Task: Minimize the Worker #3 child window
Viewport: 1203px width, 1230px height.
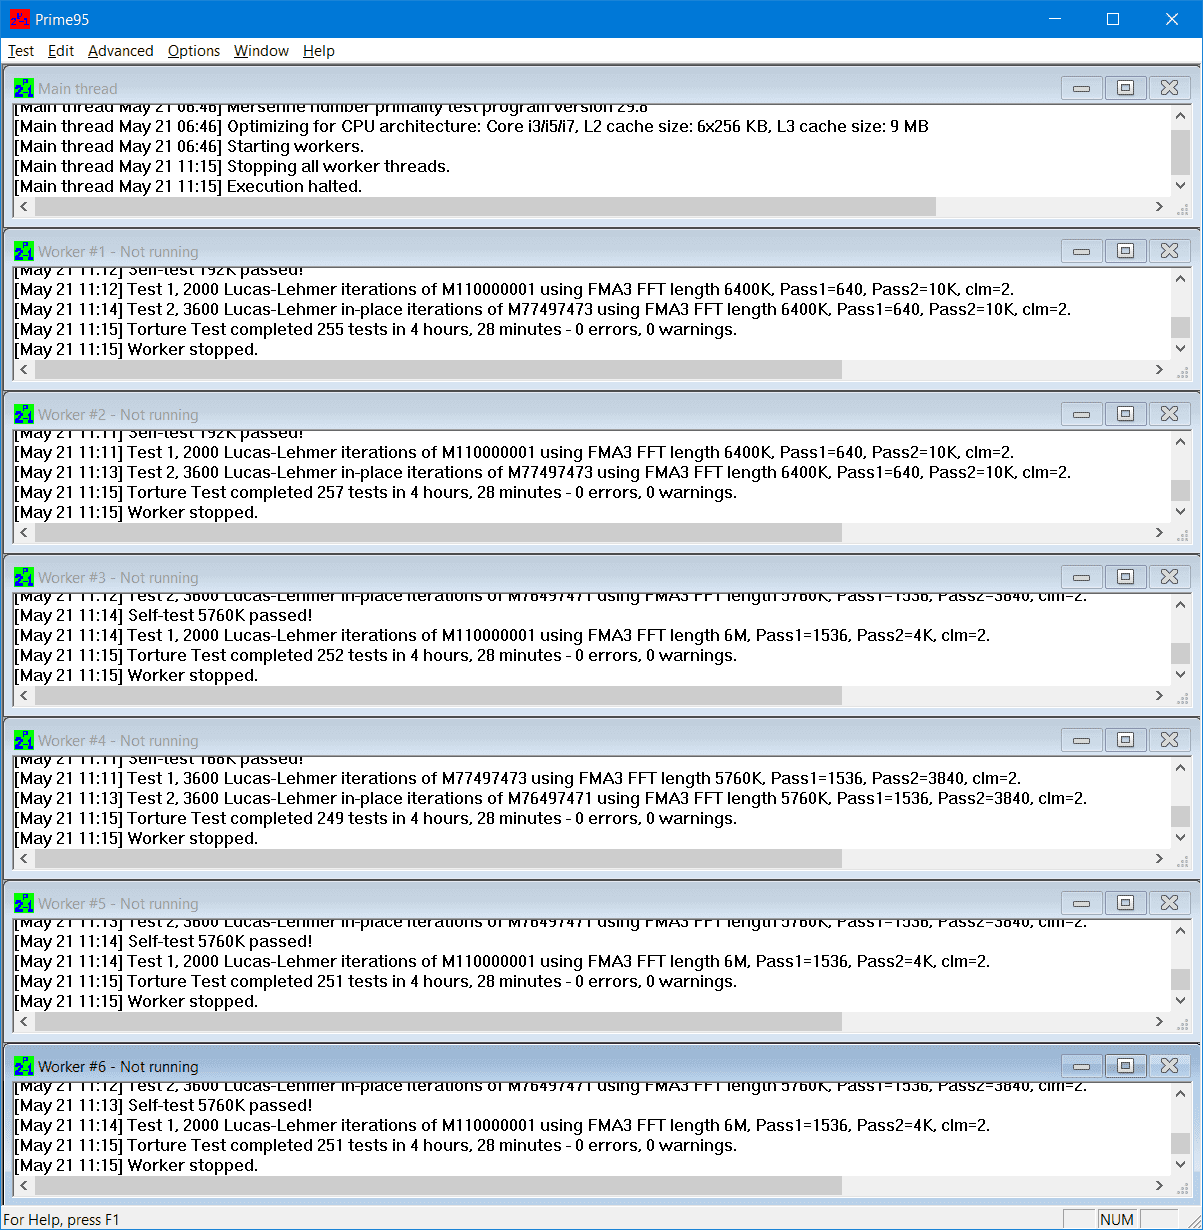Action: tap(1082, 577)
